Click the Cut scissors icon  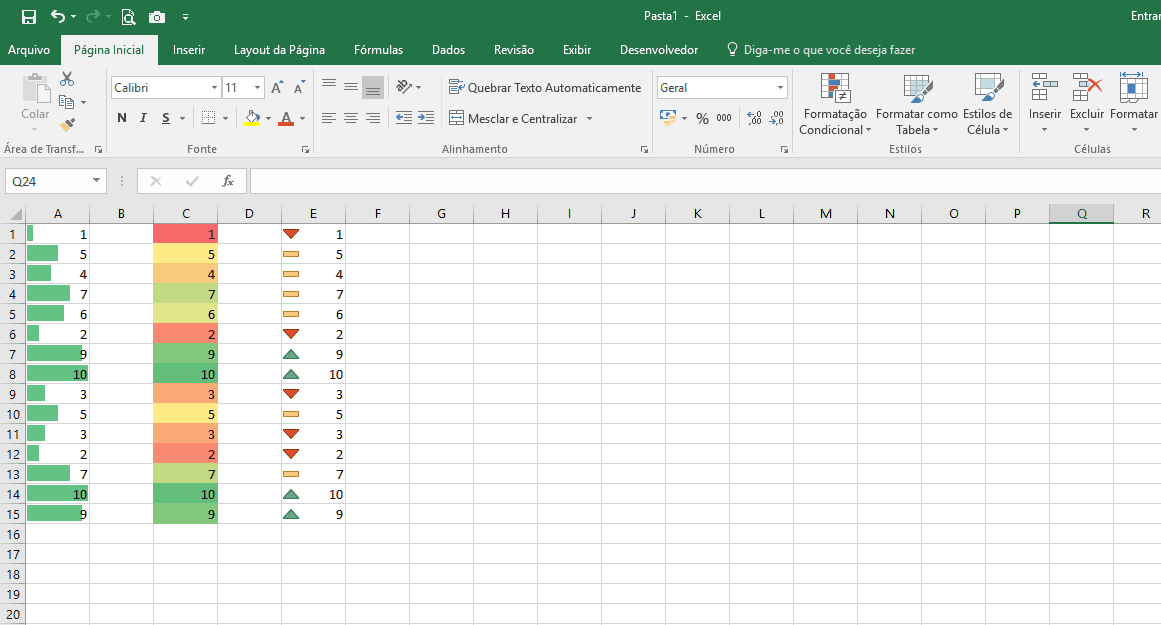pos(67,79)
